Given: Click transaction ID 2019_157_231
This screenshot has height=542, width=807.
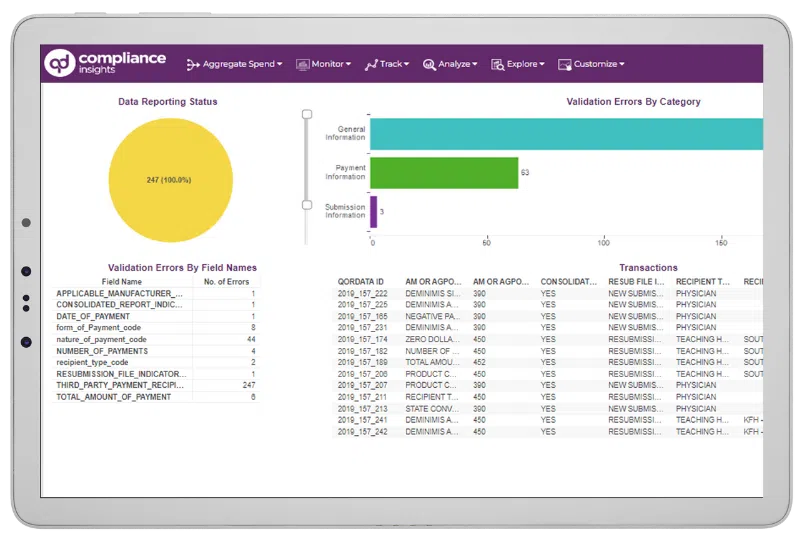Looking at the screenshot, I should (x=362, y=328).
